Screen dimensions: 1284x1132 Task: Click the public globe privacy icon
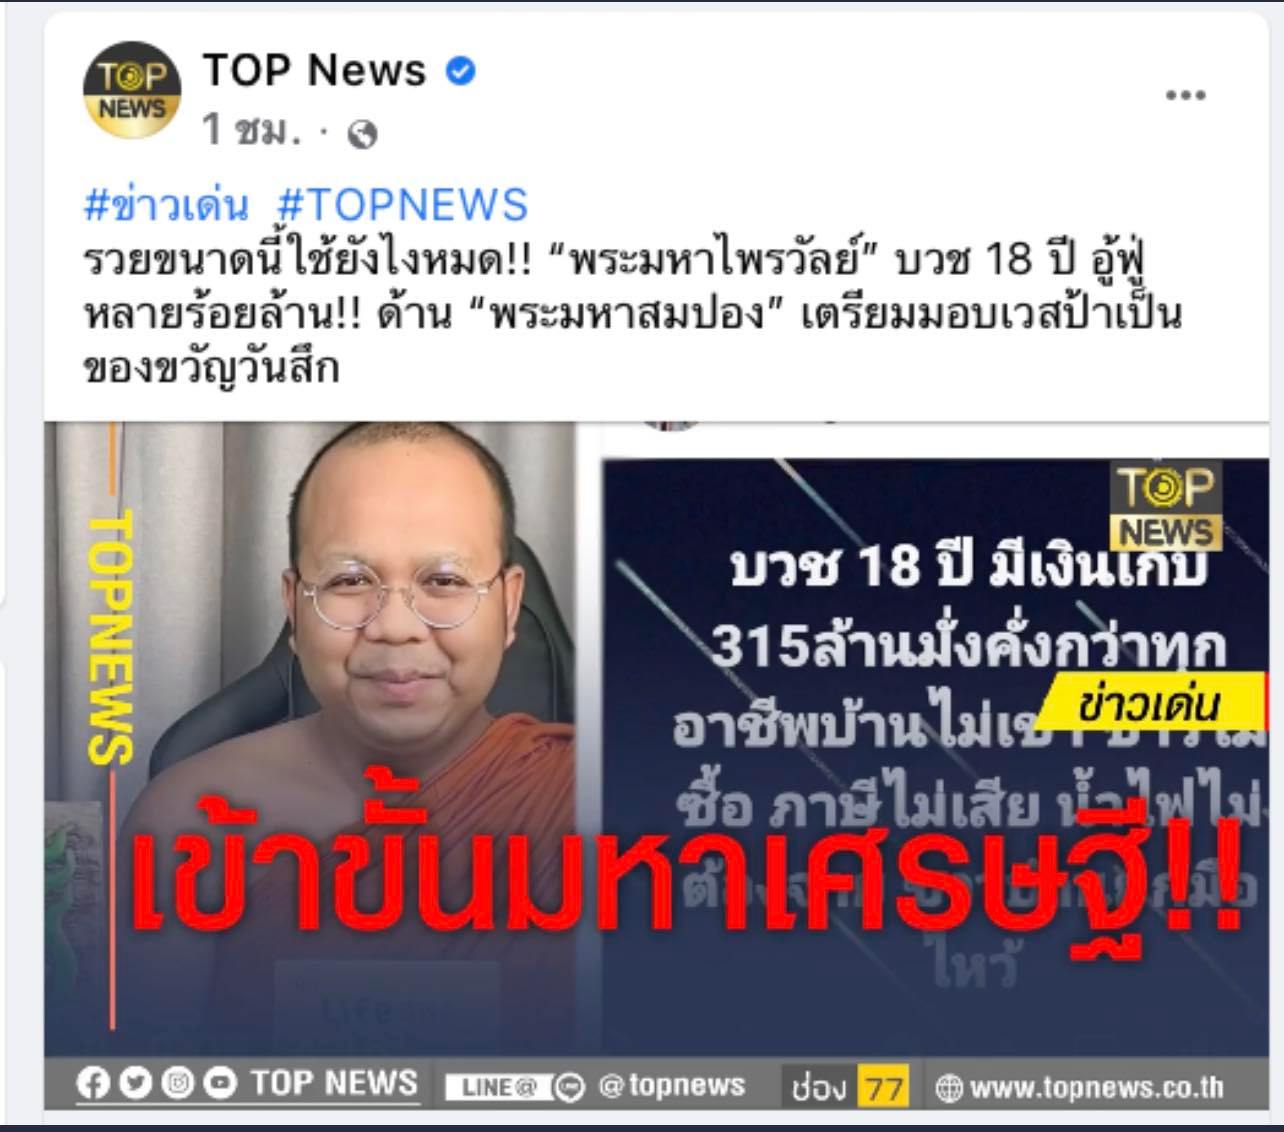point(362,133)
